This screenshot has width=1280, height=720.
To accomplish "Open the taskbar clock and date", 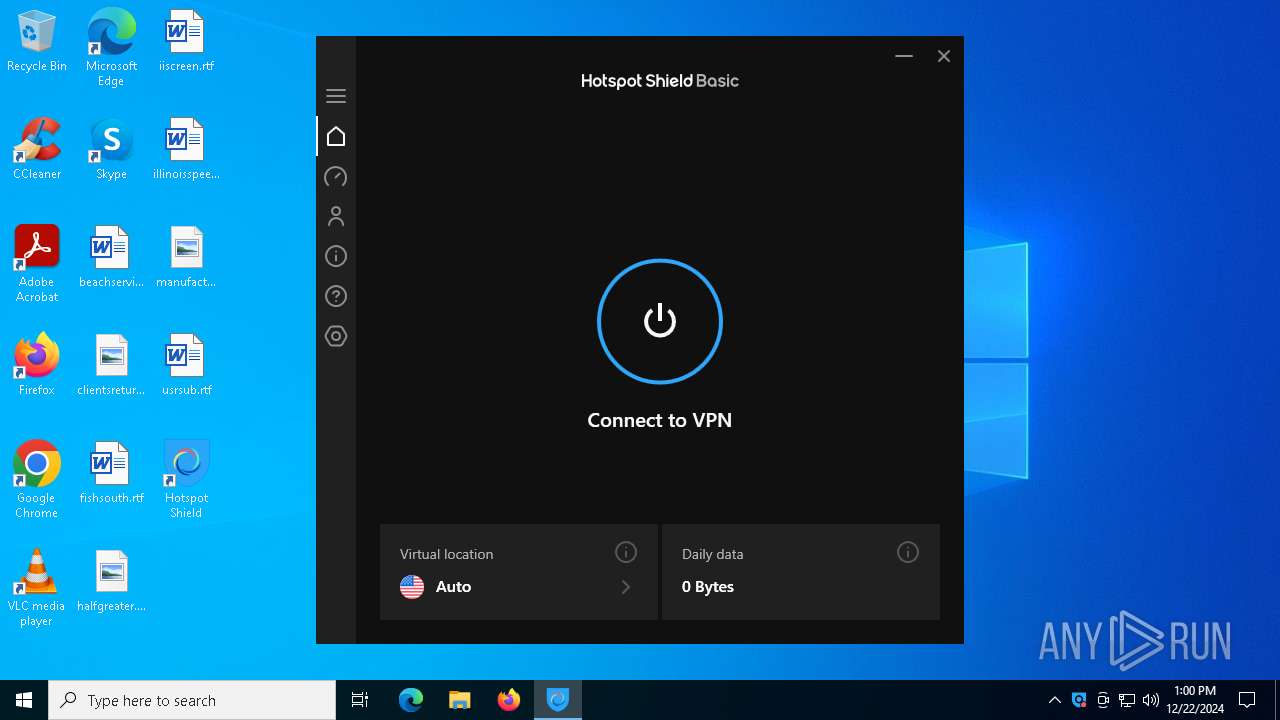I will click(1195, 700).
